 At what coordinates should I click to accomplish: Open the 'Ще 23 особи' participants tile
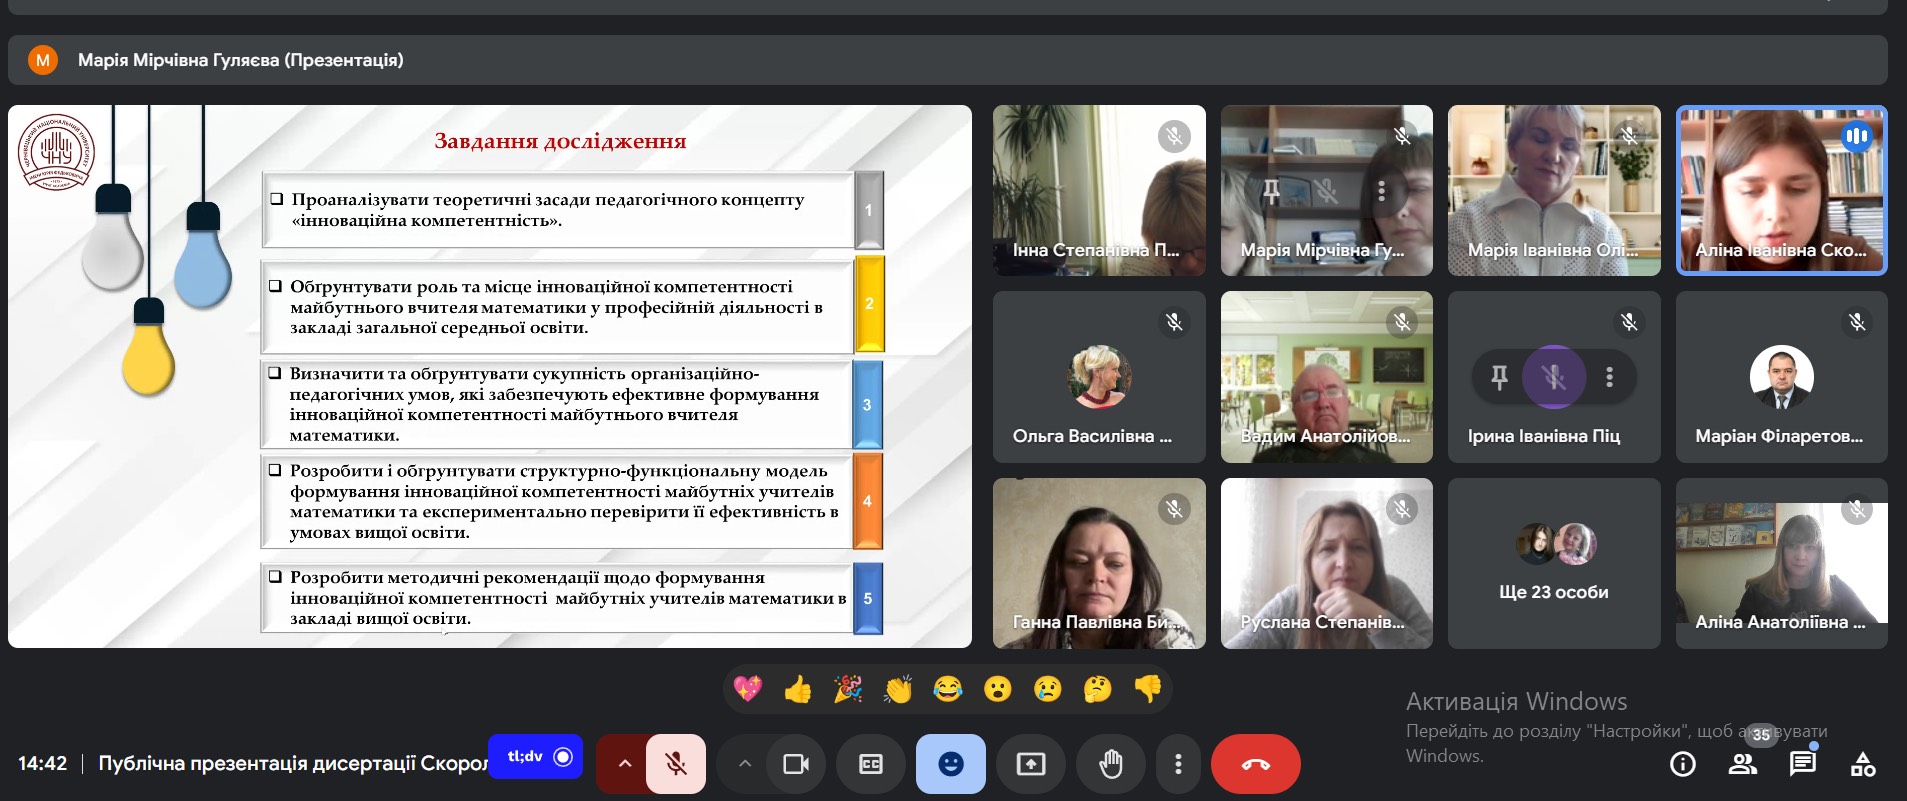1554,563
